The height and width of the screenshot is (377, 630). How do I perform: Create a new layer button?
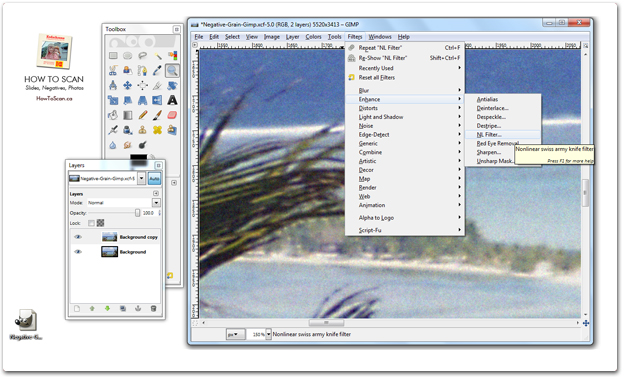coord(77,308)
